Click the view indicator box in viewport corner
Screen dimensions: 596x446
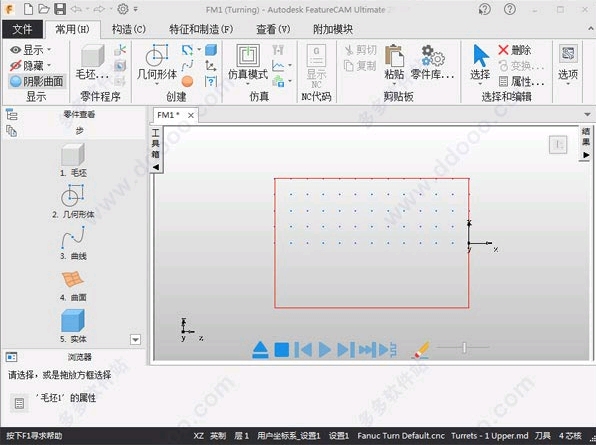click(558, 144)
